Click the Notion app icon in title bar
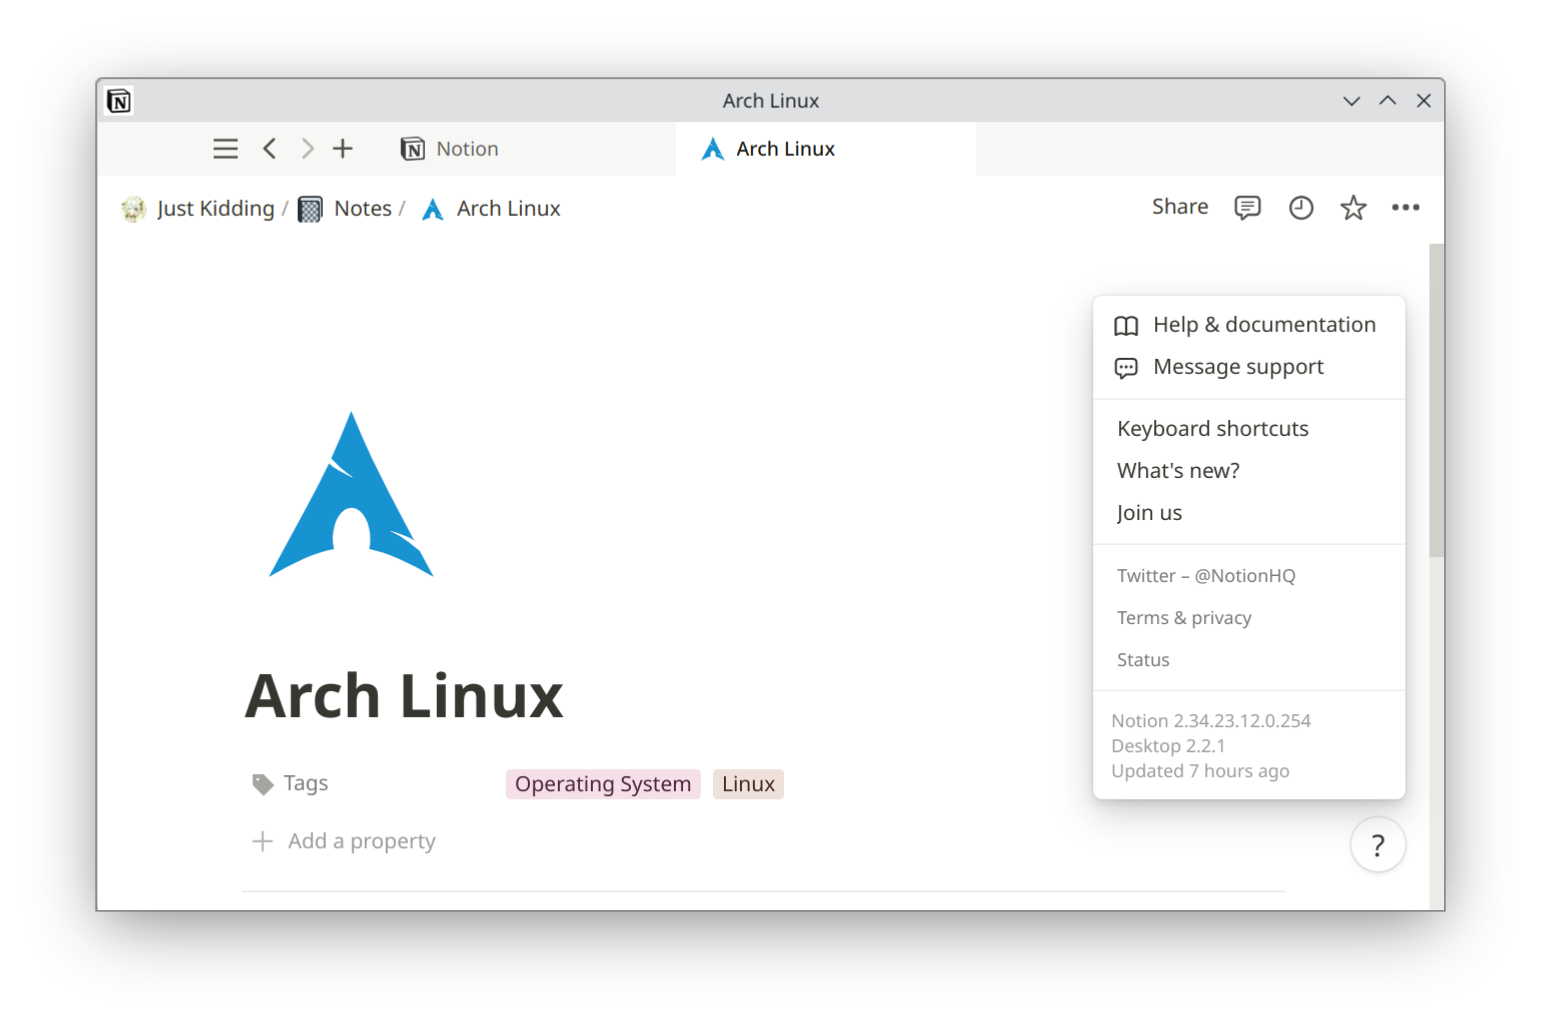Screen dimensions: 1541x1025 click(119, 101)
